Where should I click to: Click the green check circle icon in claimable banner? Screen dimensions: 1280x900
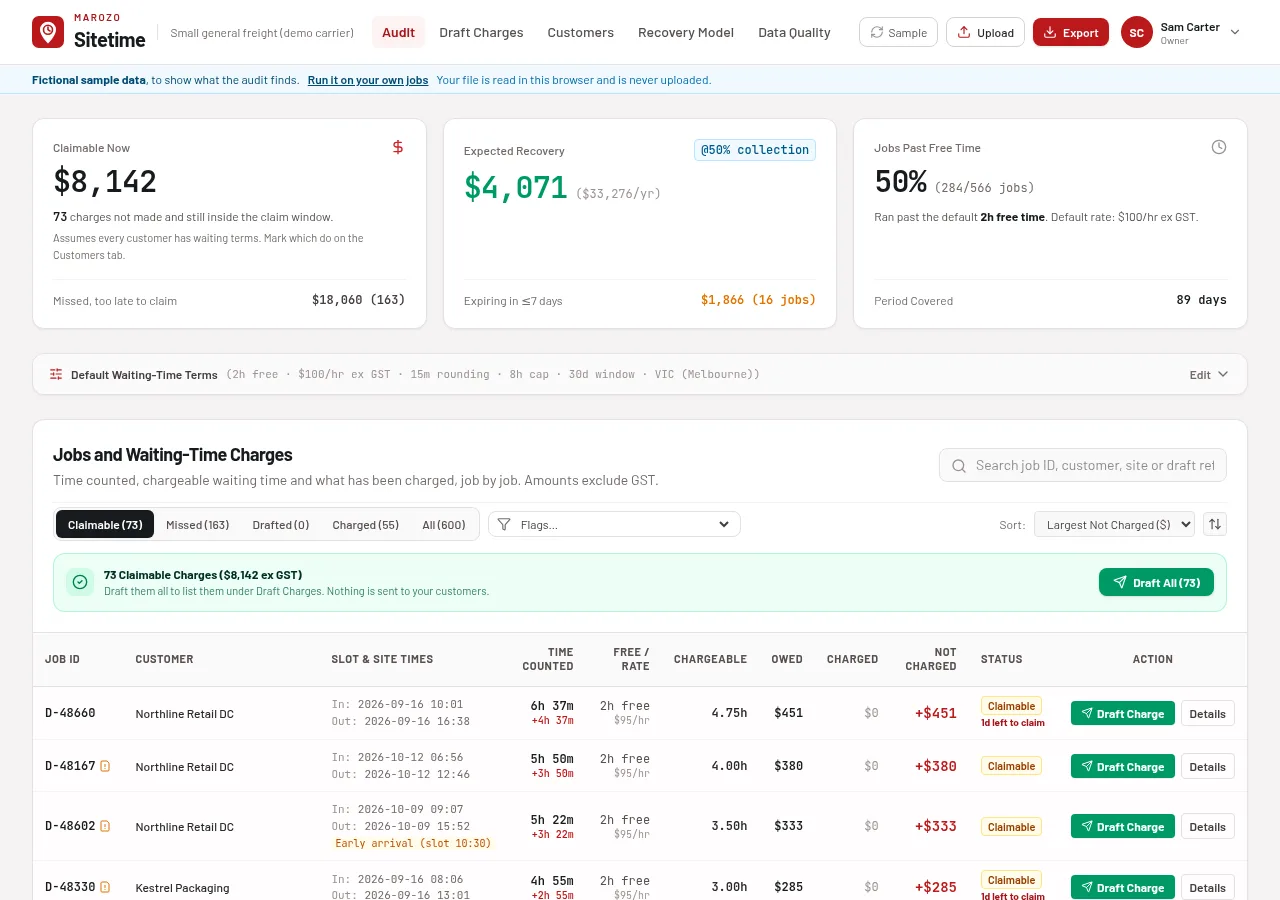tap(80, 582)
